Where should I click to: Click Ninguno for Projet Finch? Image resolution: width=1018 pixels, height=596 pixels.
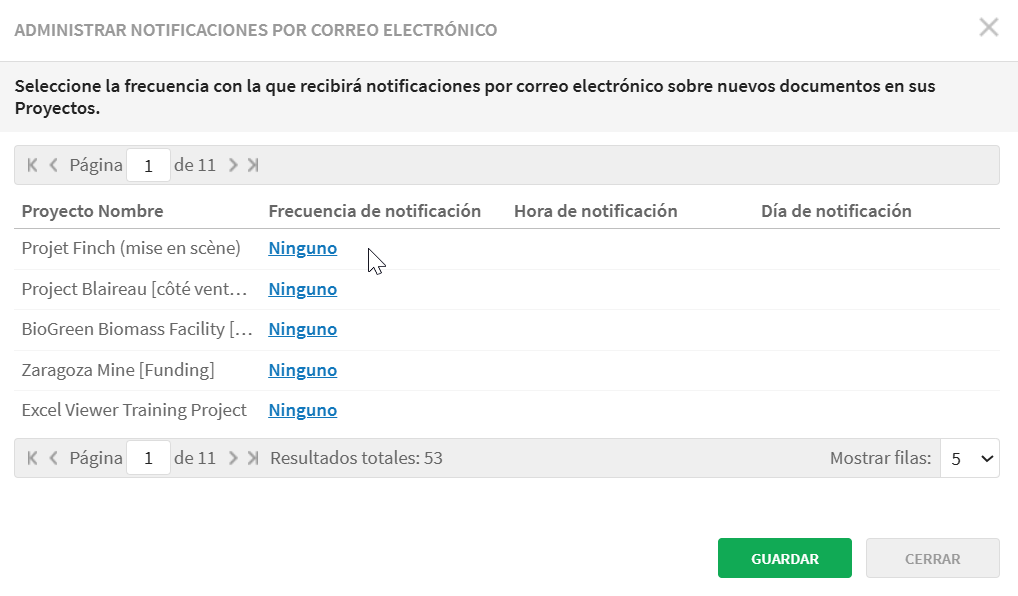tap(303, 248)
